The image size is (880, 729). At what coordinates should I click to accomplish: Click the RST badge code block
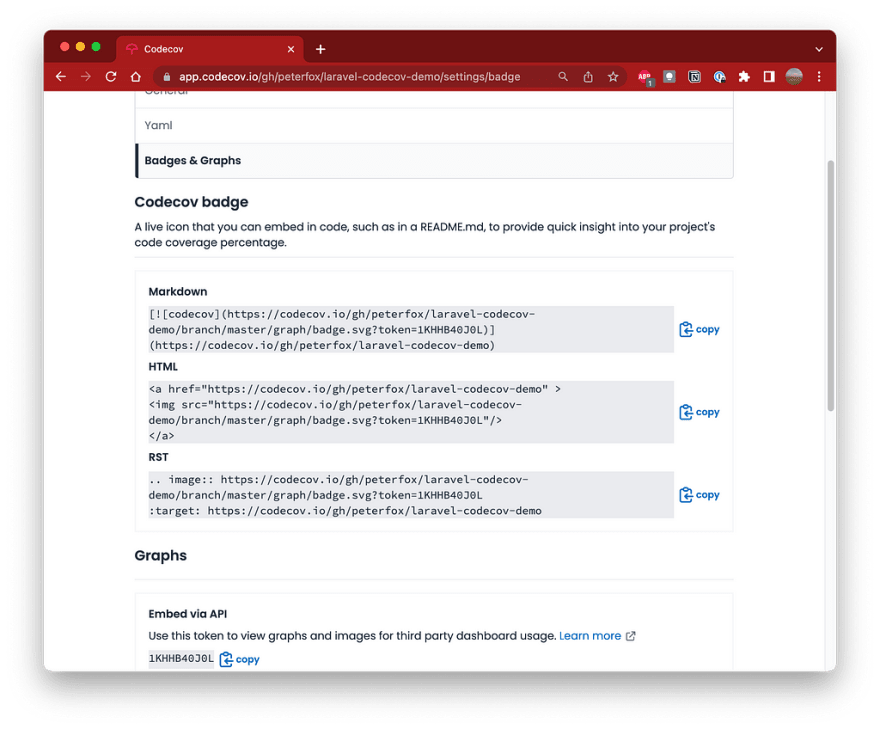click(x=411, y=495)
